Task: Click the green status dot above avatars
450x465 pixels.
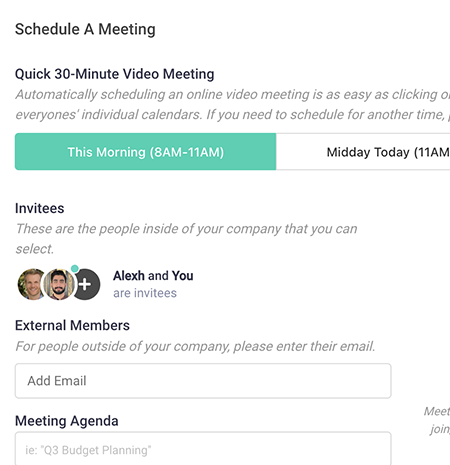Action: tap(75, 268)
